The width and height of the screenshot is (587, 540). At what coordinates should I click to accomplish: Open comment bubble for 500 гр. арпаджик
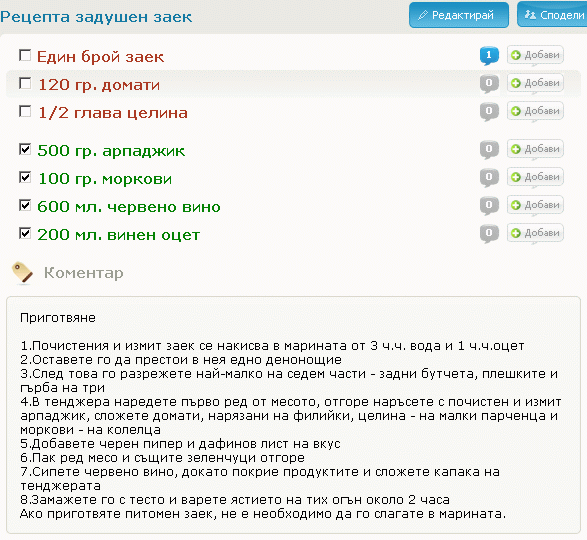[x=489, y=150]
